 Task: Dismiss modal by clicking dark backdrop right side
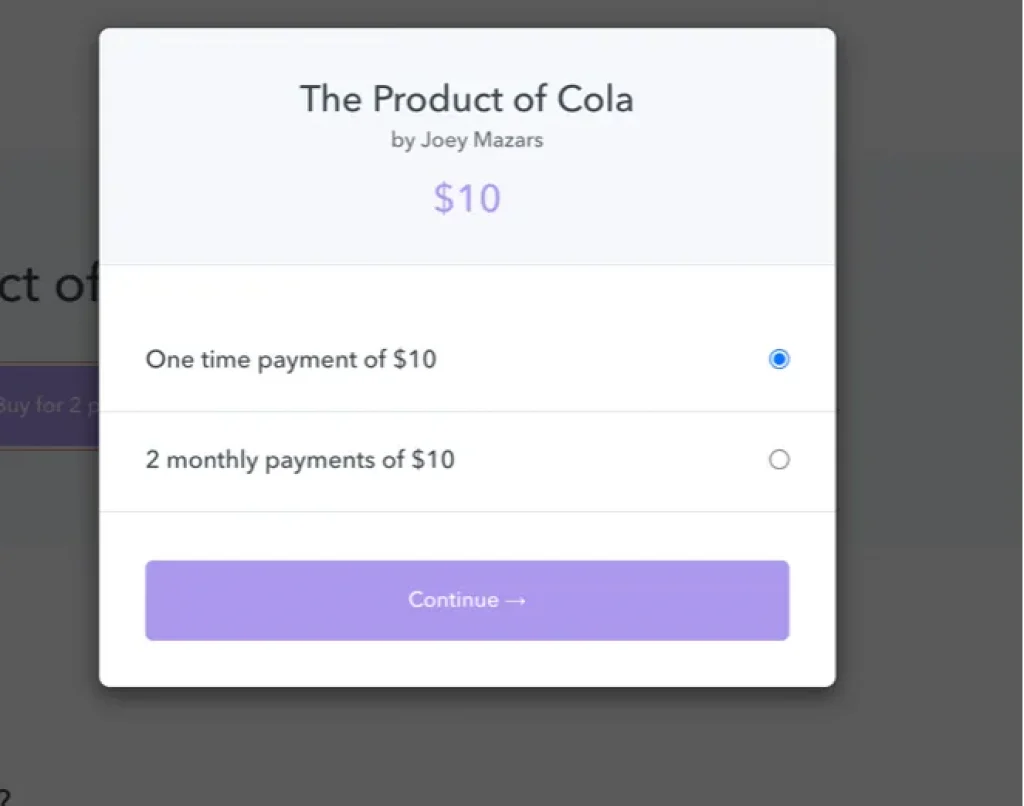(930, 400)
